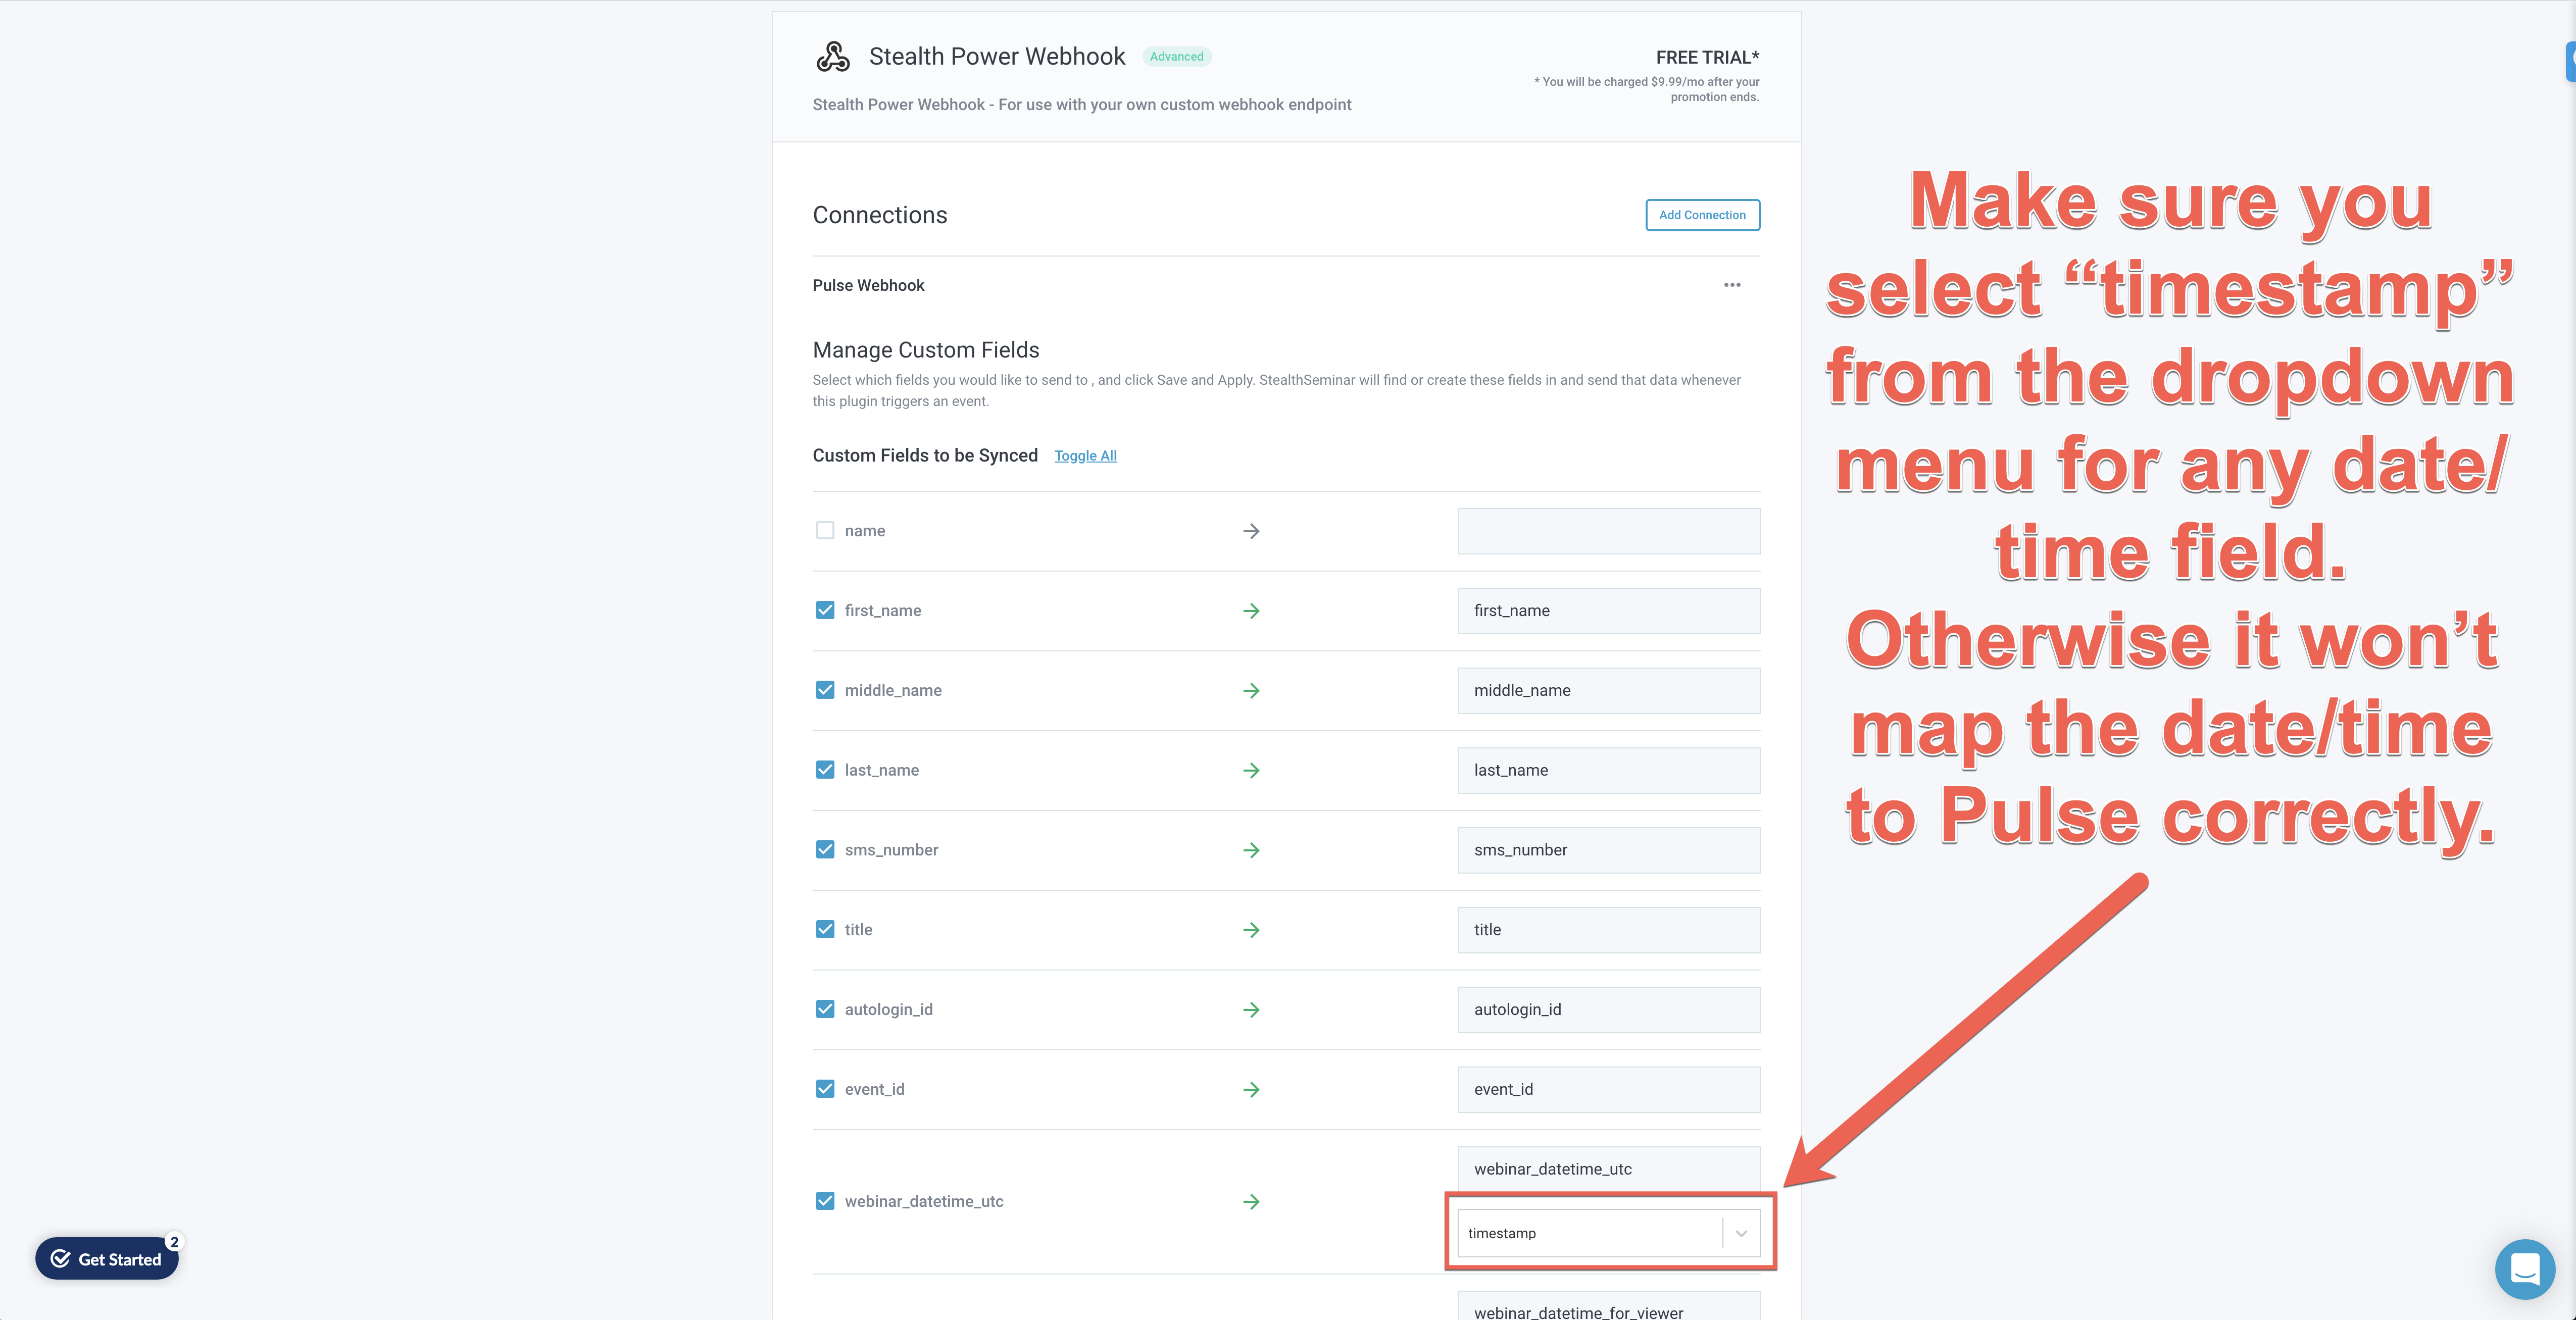Image resolution: width=2576 pixels, height=1320 pixels.
Task: Uncheck the title field checkbox
Action: tap(825, 929)
